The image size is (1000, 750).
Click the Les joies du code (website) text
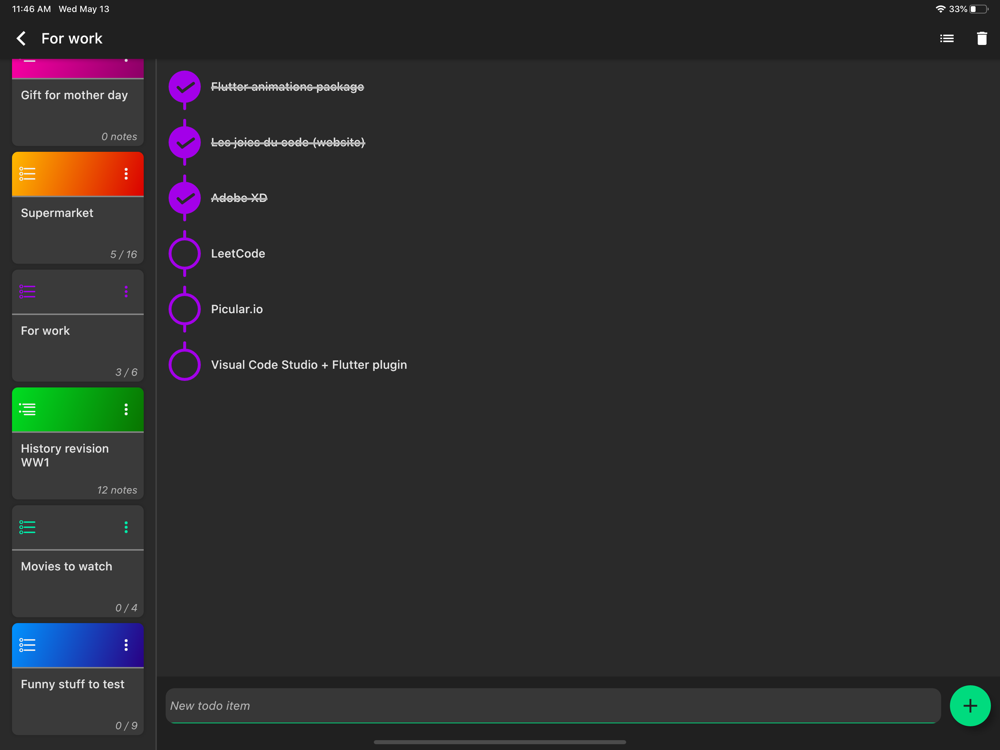point(288,142)
